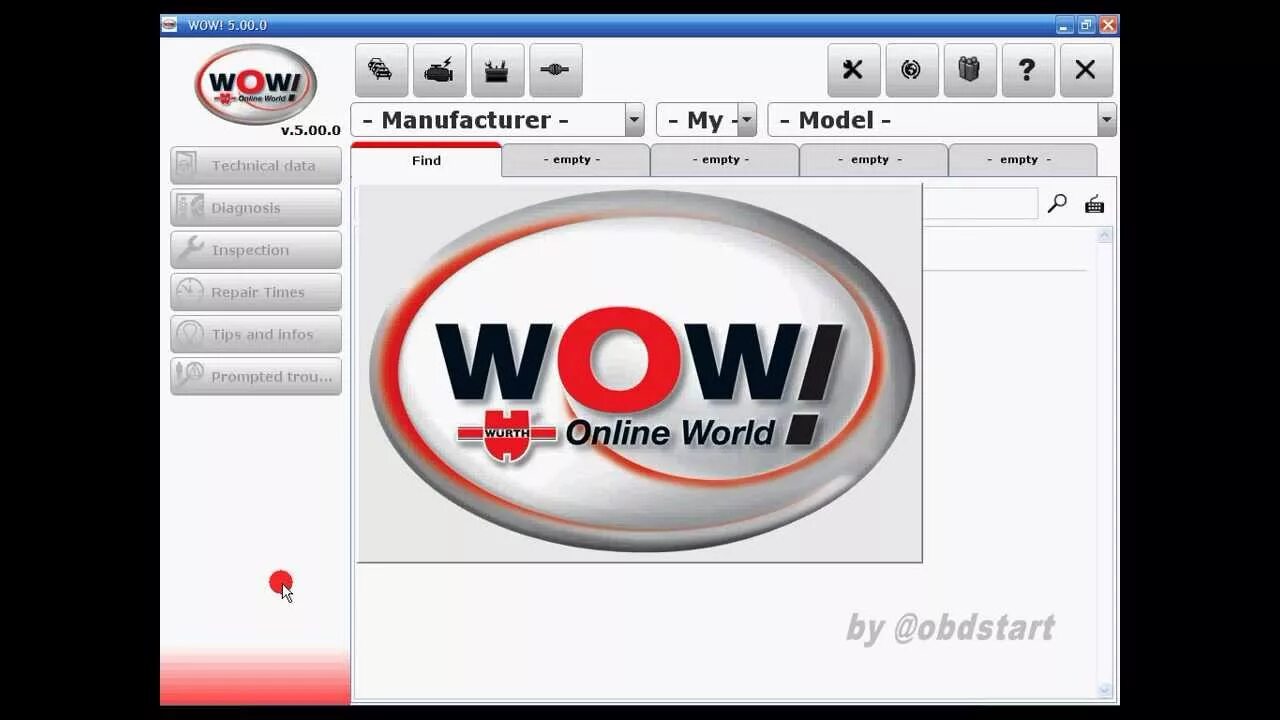Open Tips and infos section
The height and width of the screenshot is (720, 1280).
256,334
